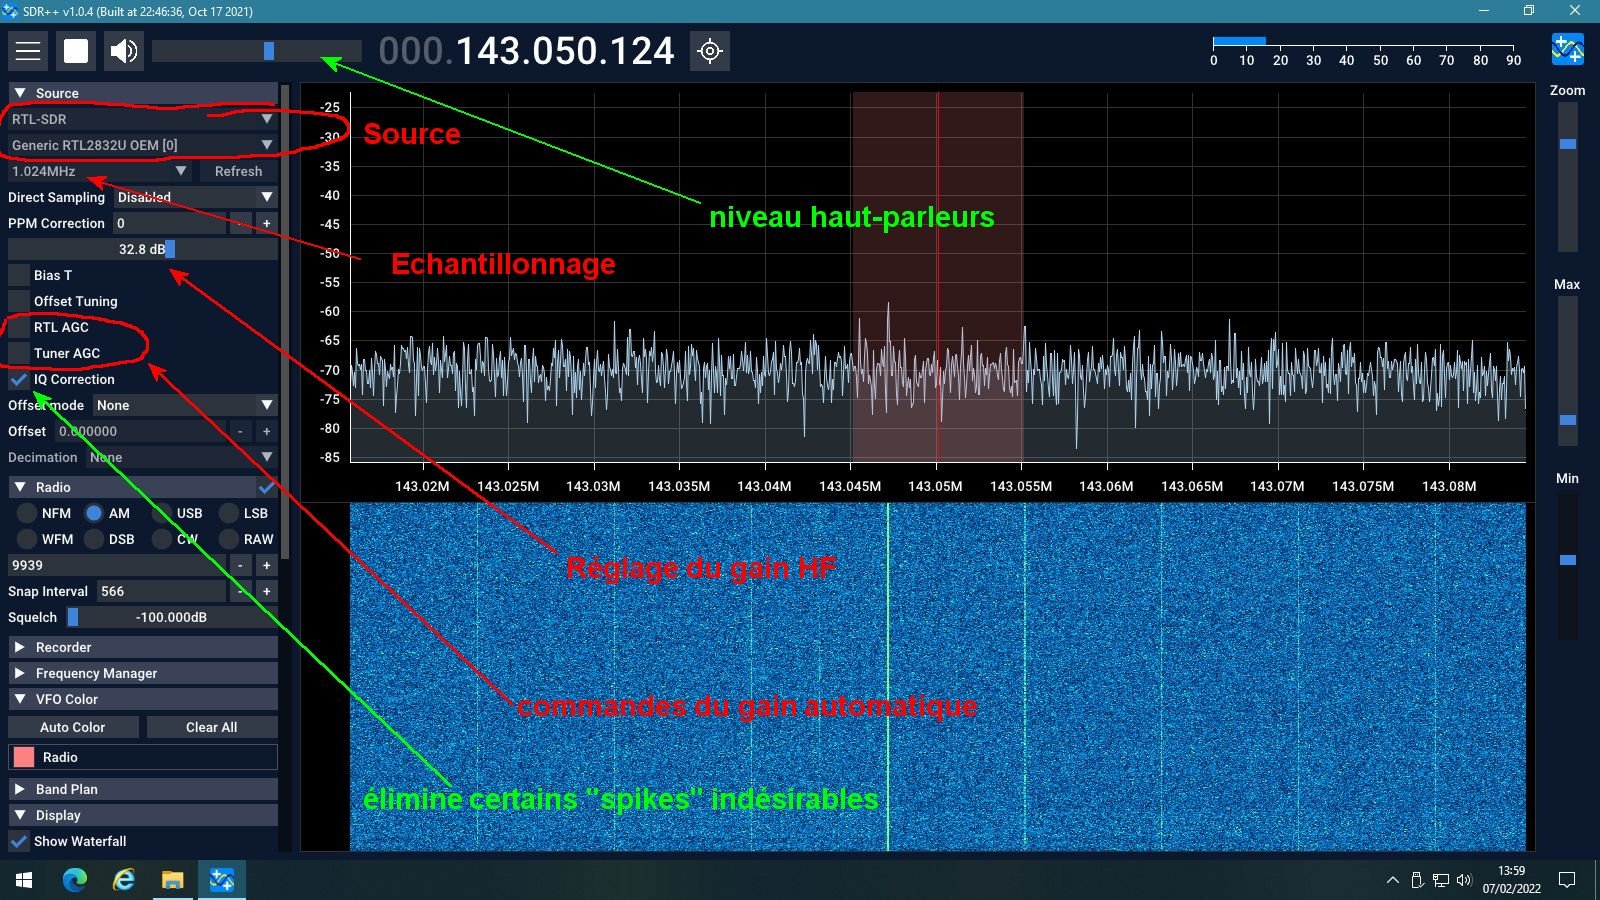
Task: Uncheck the Show Waterfall checkbox
Action: tap(19, 841)
